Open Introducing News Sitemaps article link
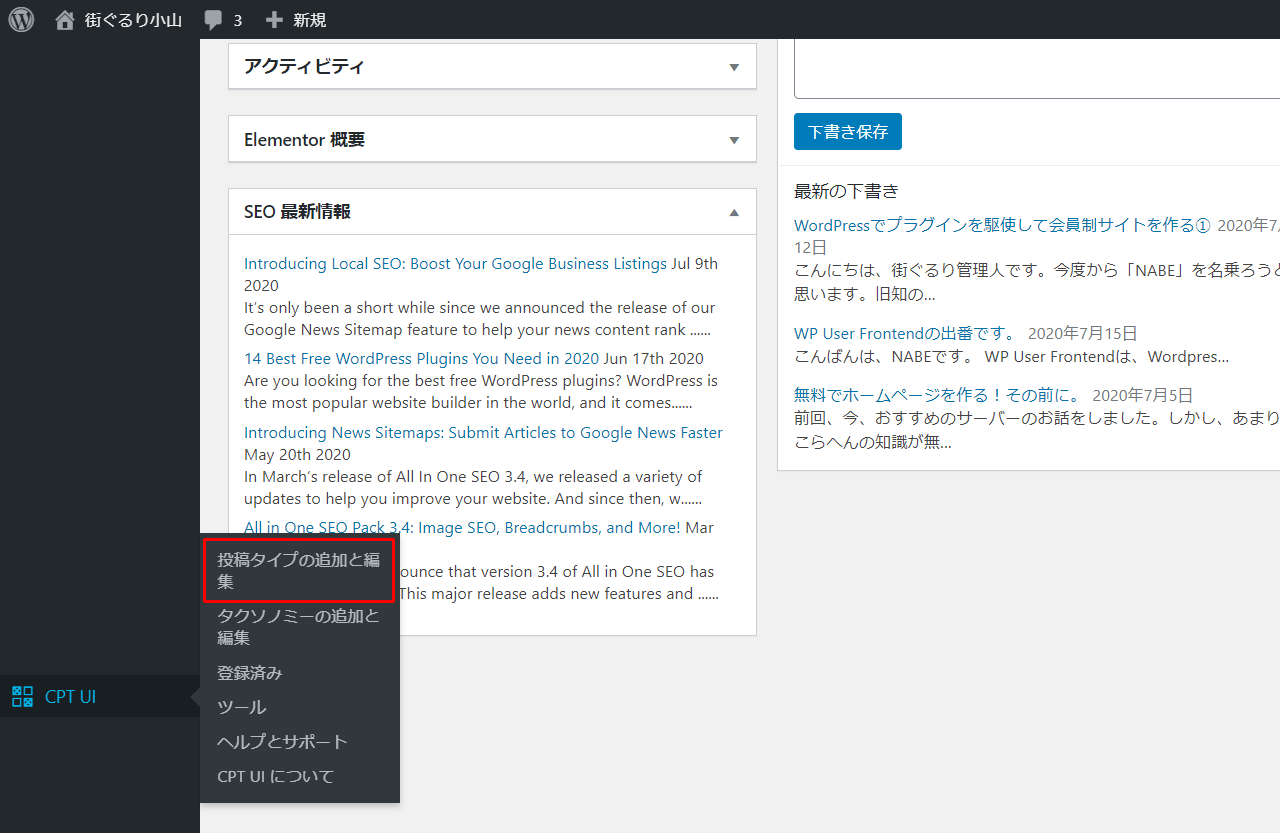Viewport: 1280px width, 833px height. click(483, 433)
